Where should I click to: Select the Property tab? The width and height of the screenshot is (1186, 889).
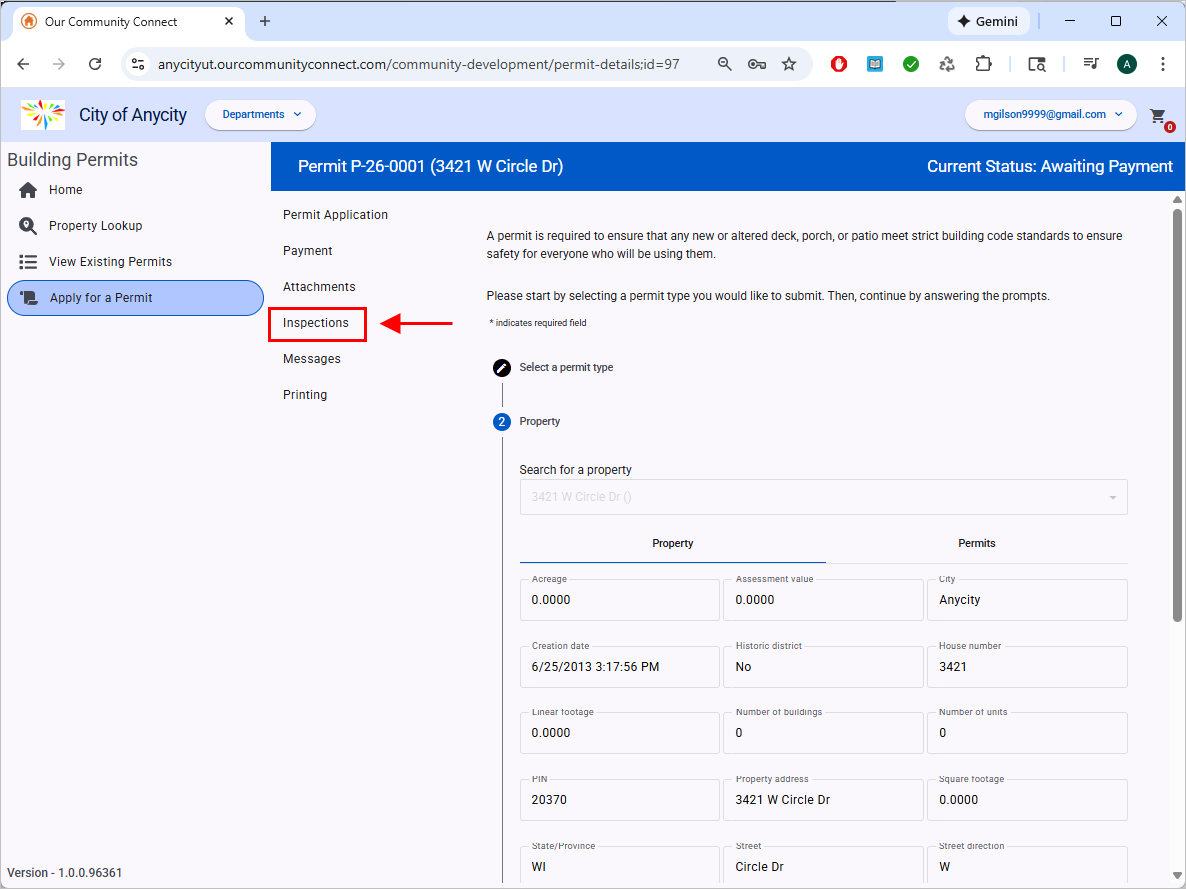point(672,543)
